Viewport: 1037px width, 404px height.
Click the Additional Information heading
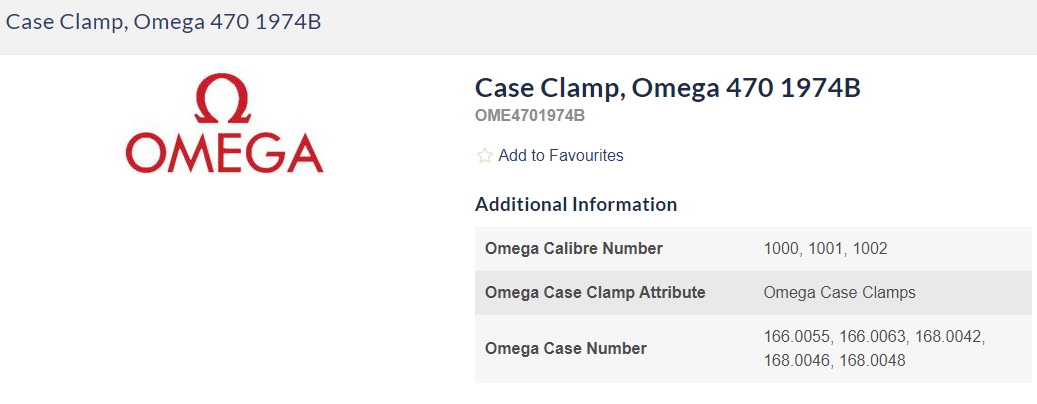coord(576,205)
